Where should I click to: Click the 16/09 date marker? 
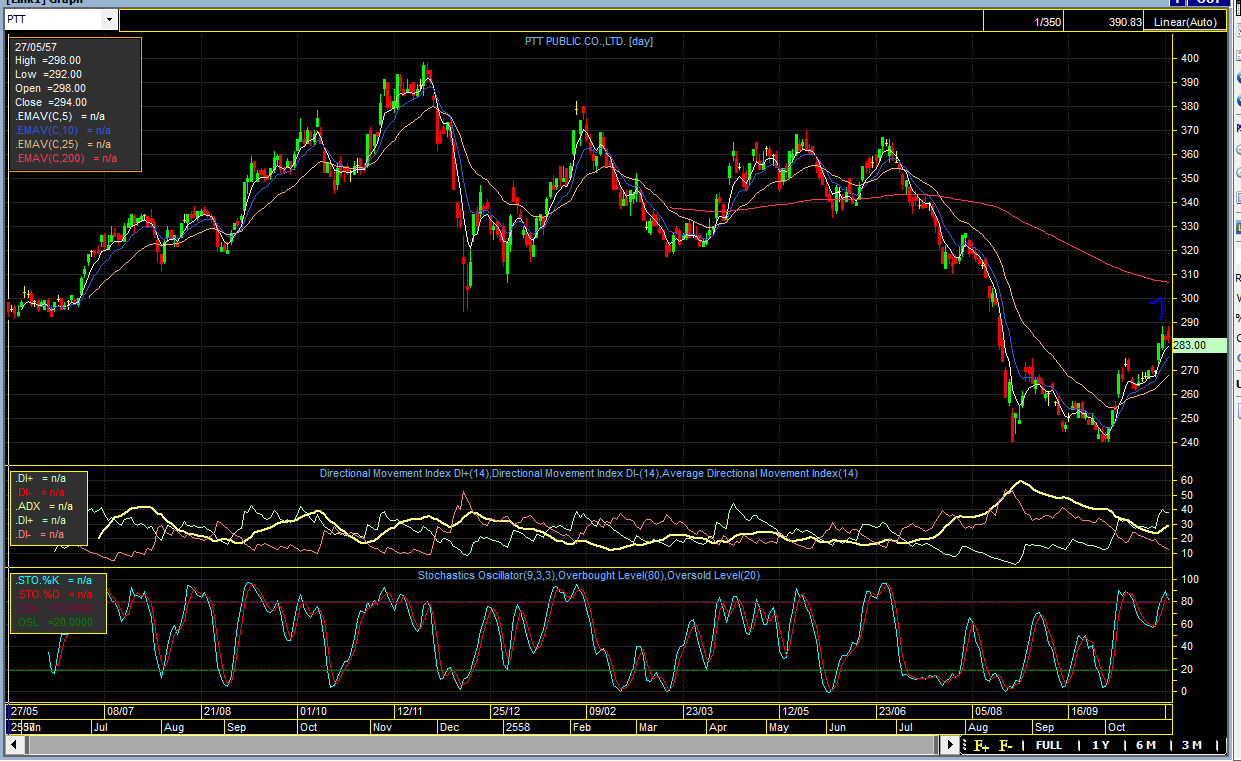pos(1085,711)
